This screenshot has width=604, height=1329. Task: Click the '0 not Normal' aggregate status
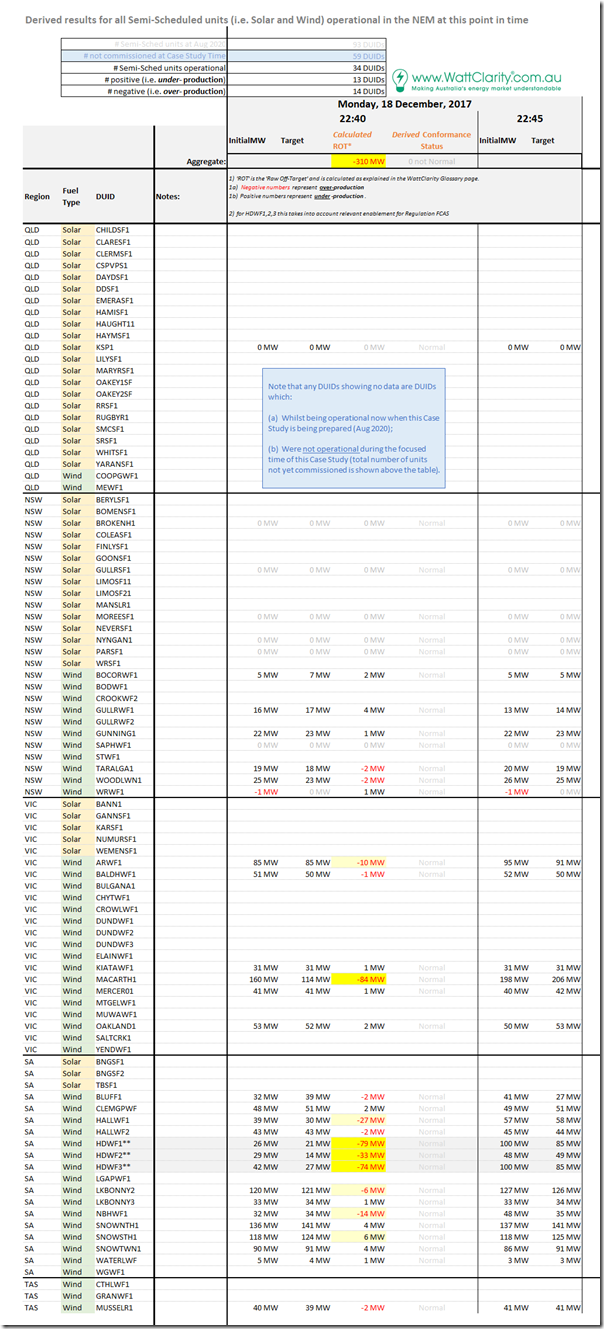coord(431,161)
